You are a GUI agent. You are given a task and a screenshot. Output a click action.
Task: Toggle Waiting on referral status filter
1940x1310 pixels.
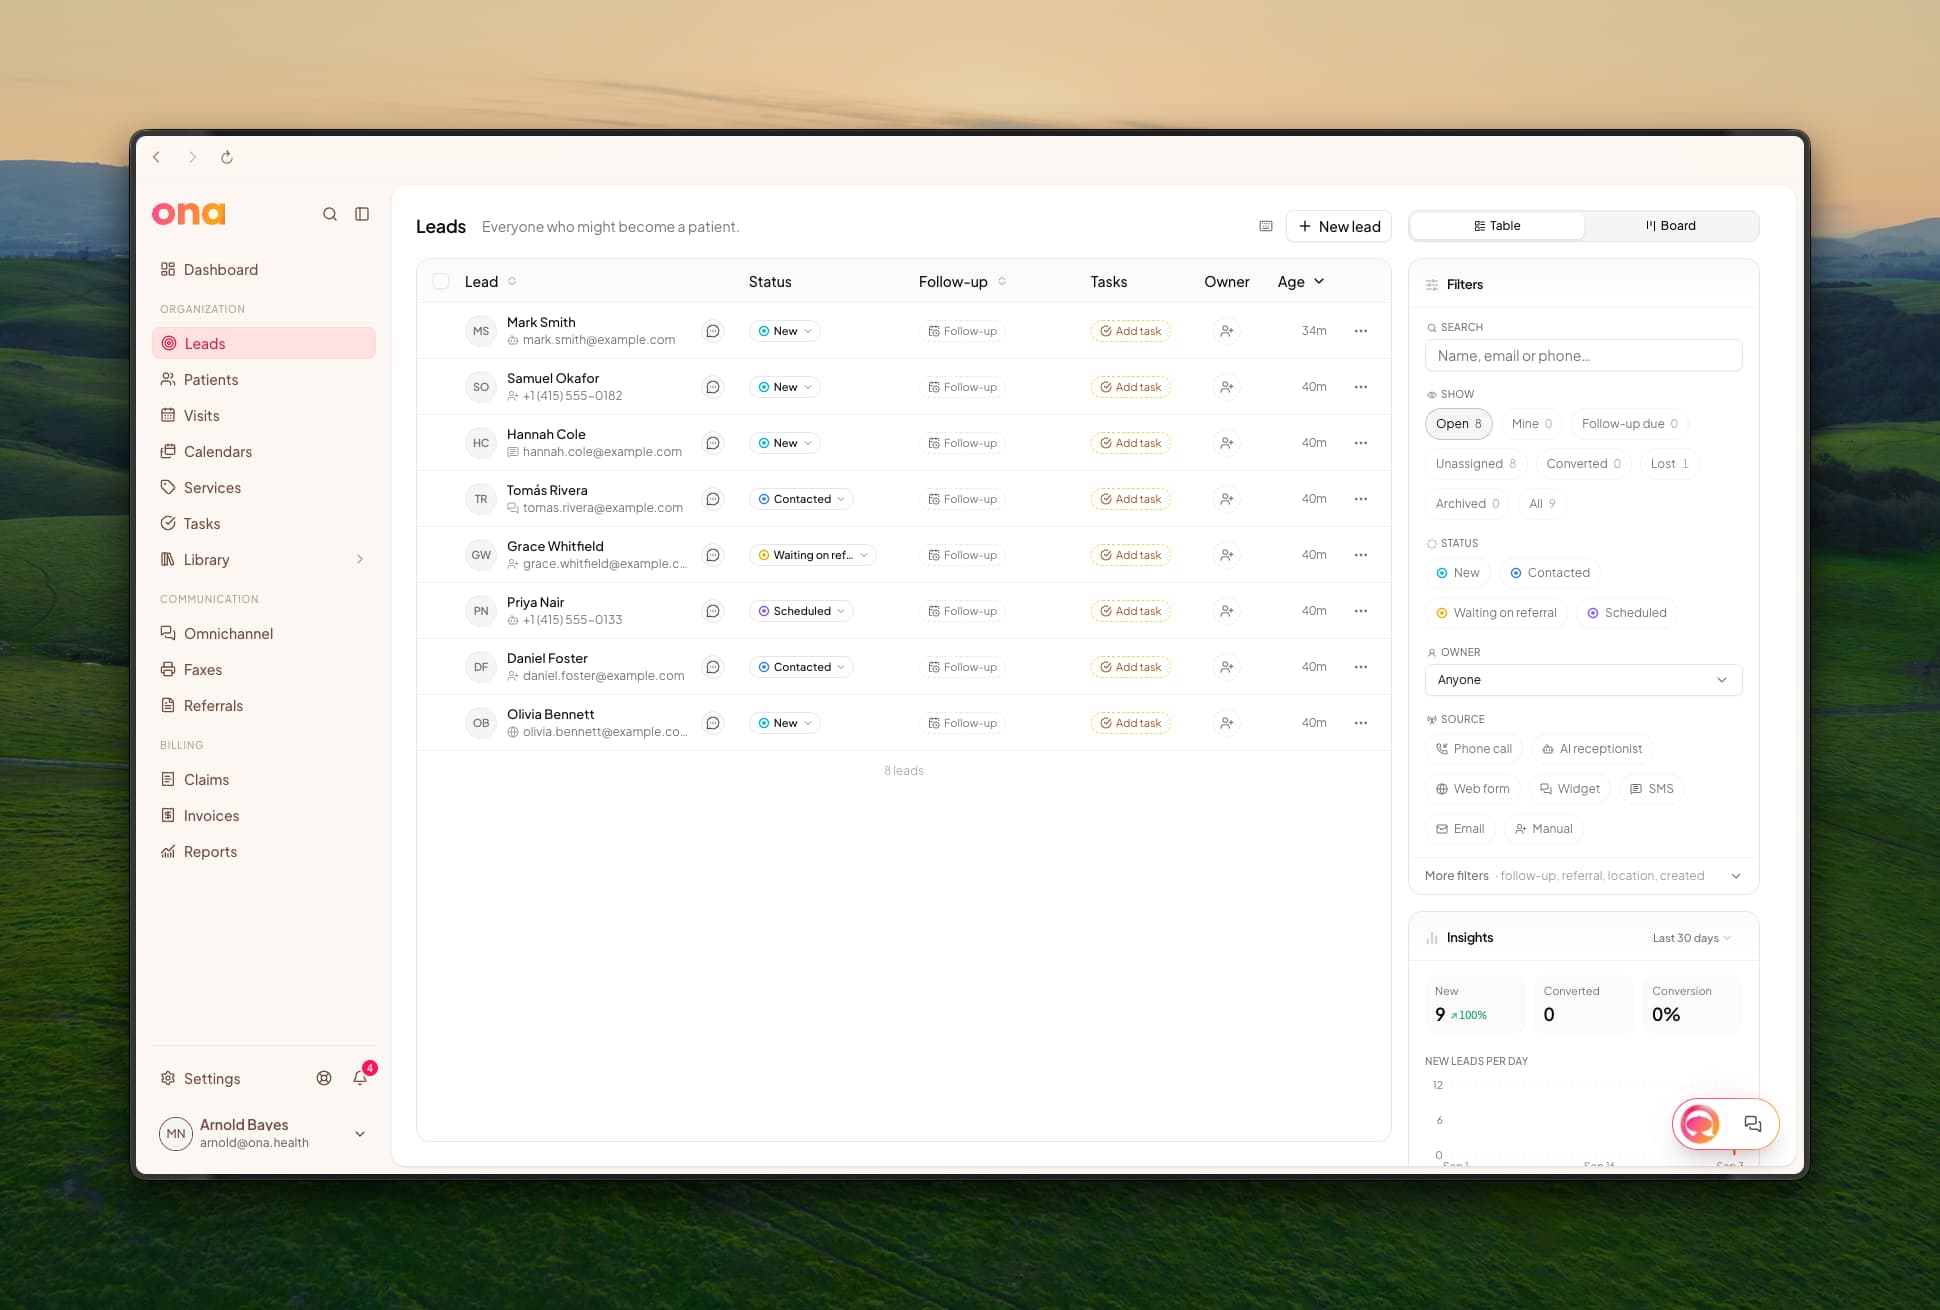tap(1496, 613)
